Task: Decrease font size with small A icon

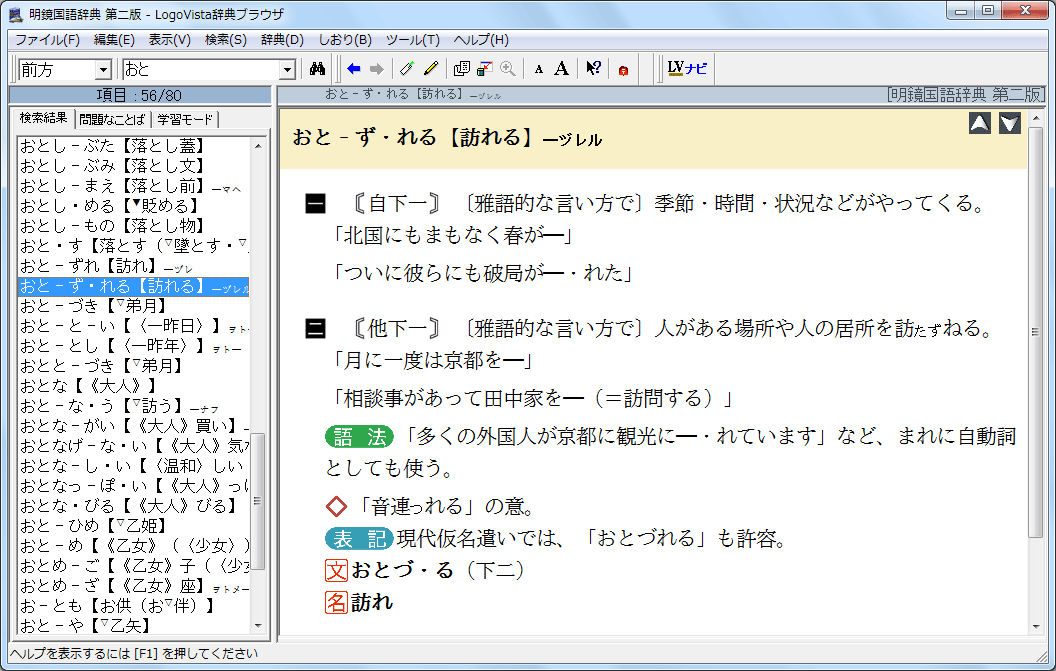Action: (539, 69)
